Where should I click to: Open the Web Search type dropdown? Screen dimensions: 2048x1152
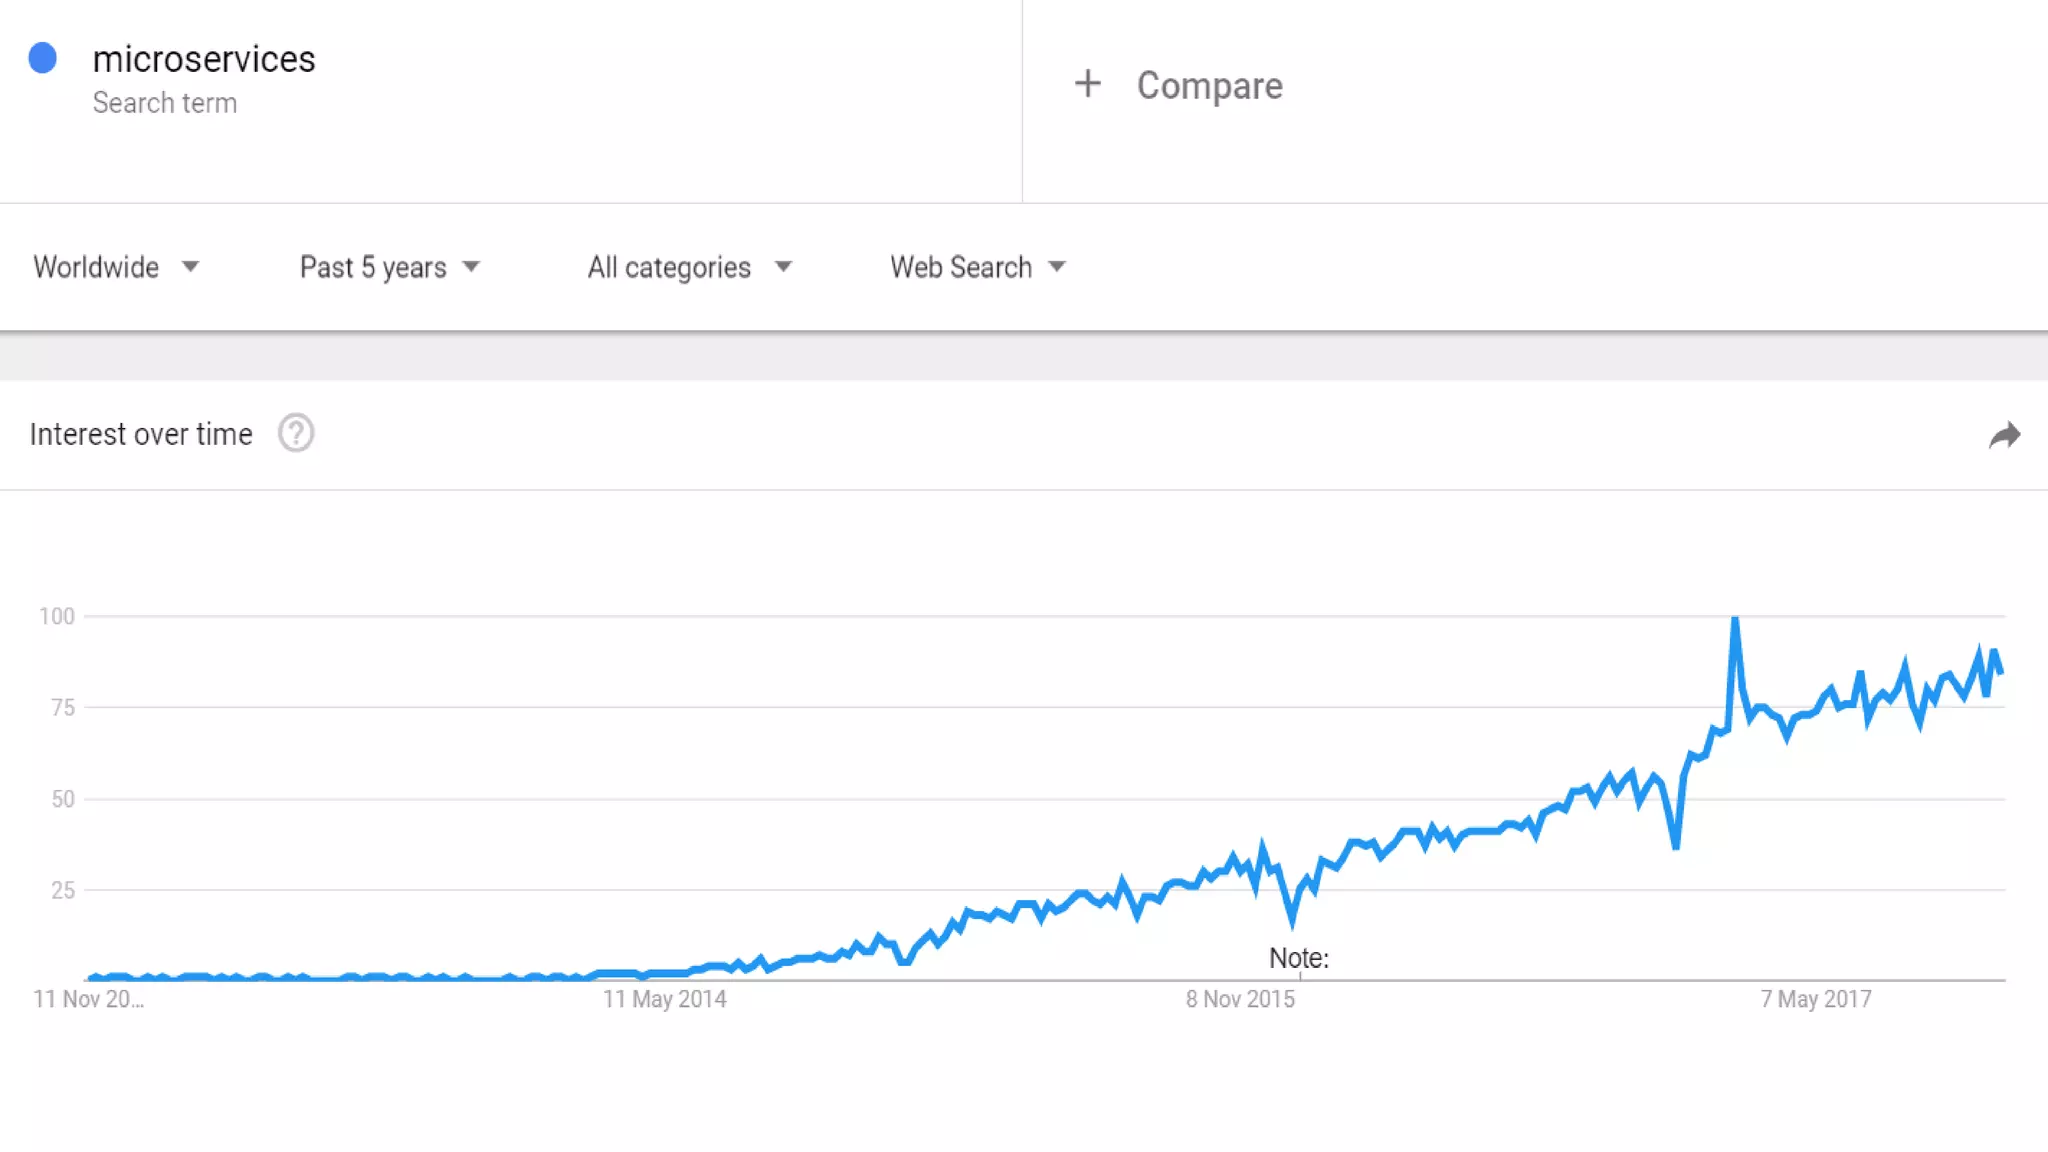point(961,267)
